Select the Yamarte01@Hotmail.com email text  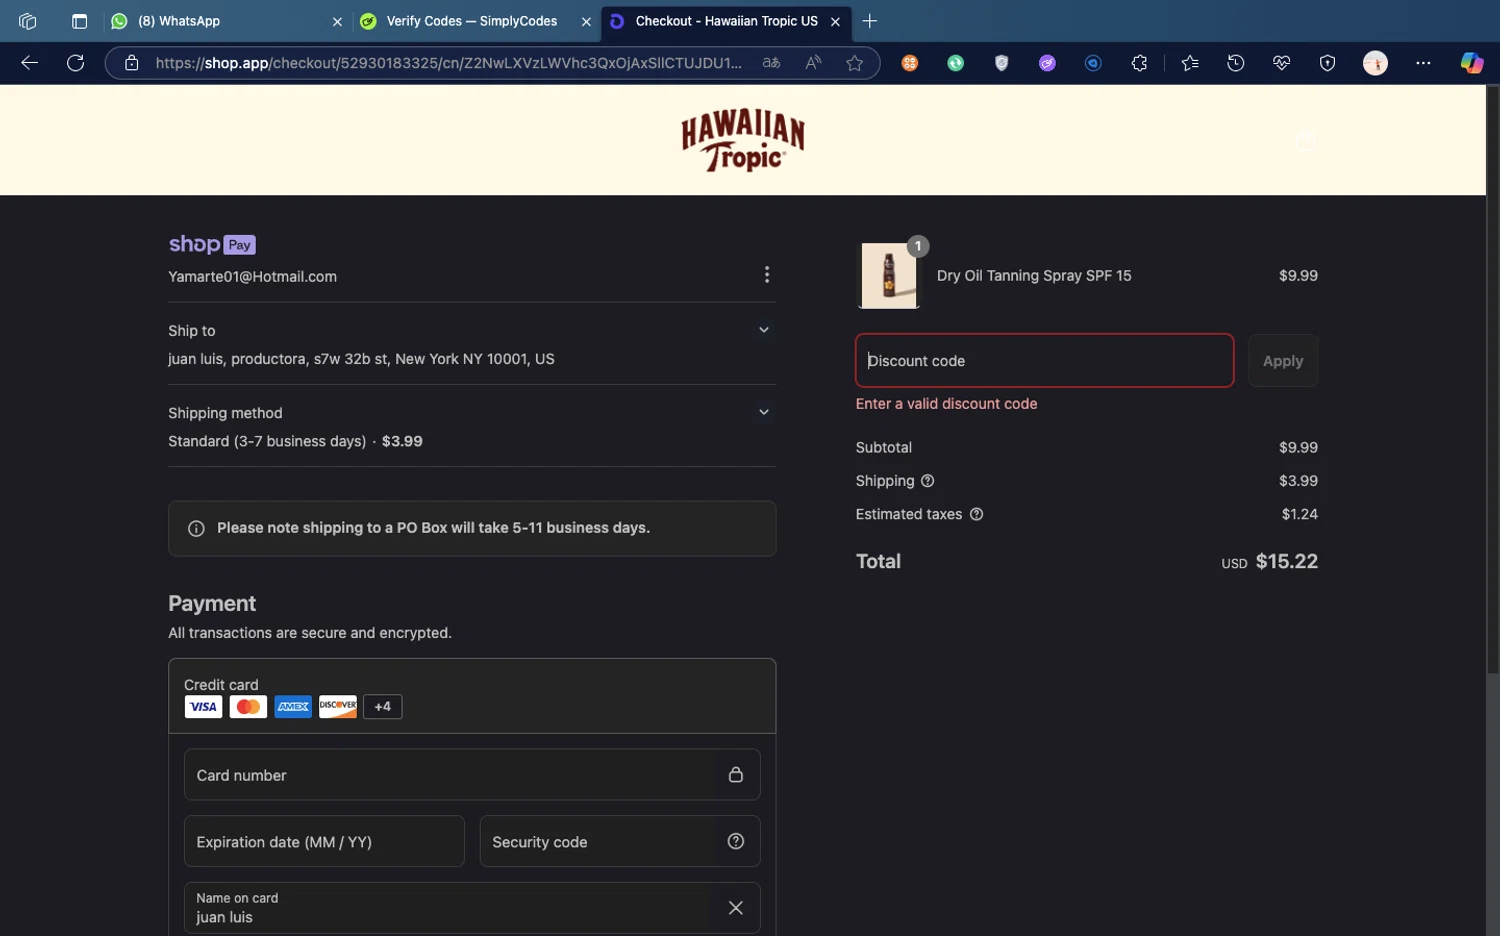click(x=252, y=277)
